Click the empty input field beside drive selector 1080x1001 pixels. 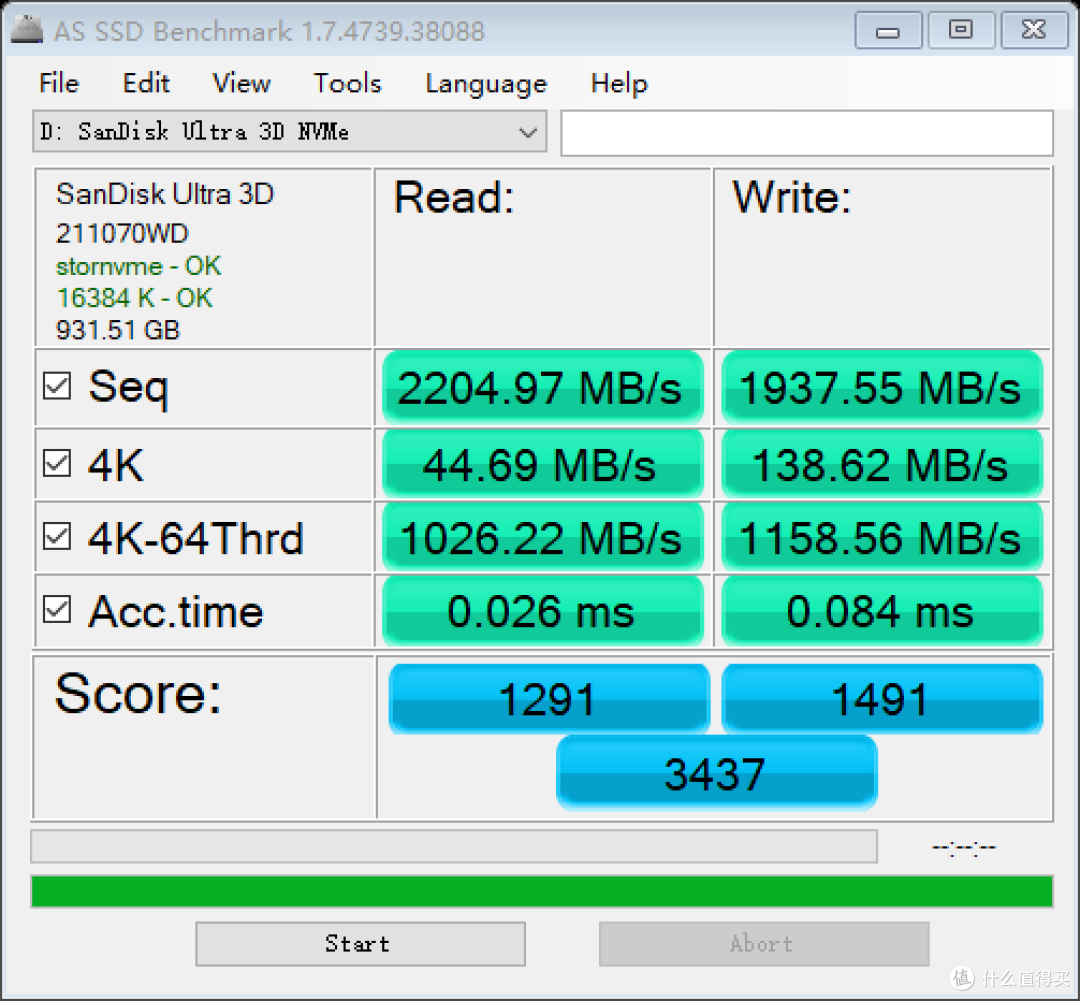tap(807, 131)
